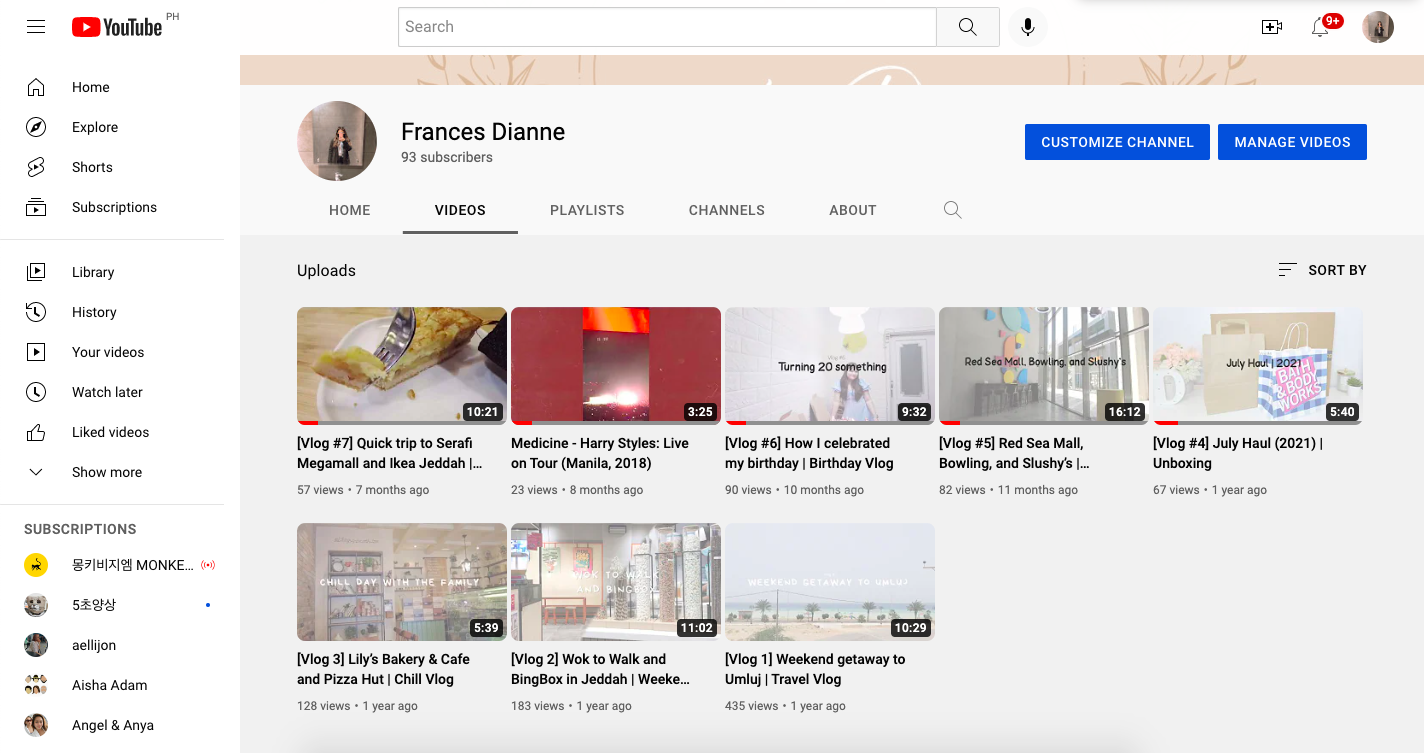Open the hamburger guide menu

(x=36, y=27)
